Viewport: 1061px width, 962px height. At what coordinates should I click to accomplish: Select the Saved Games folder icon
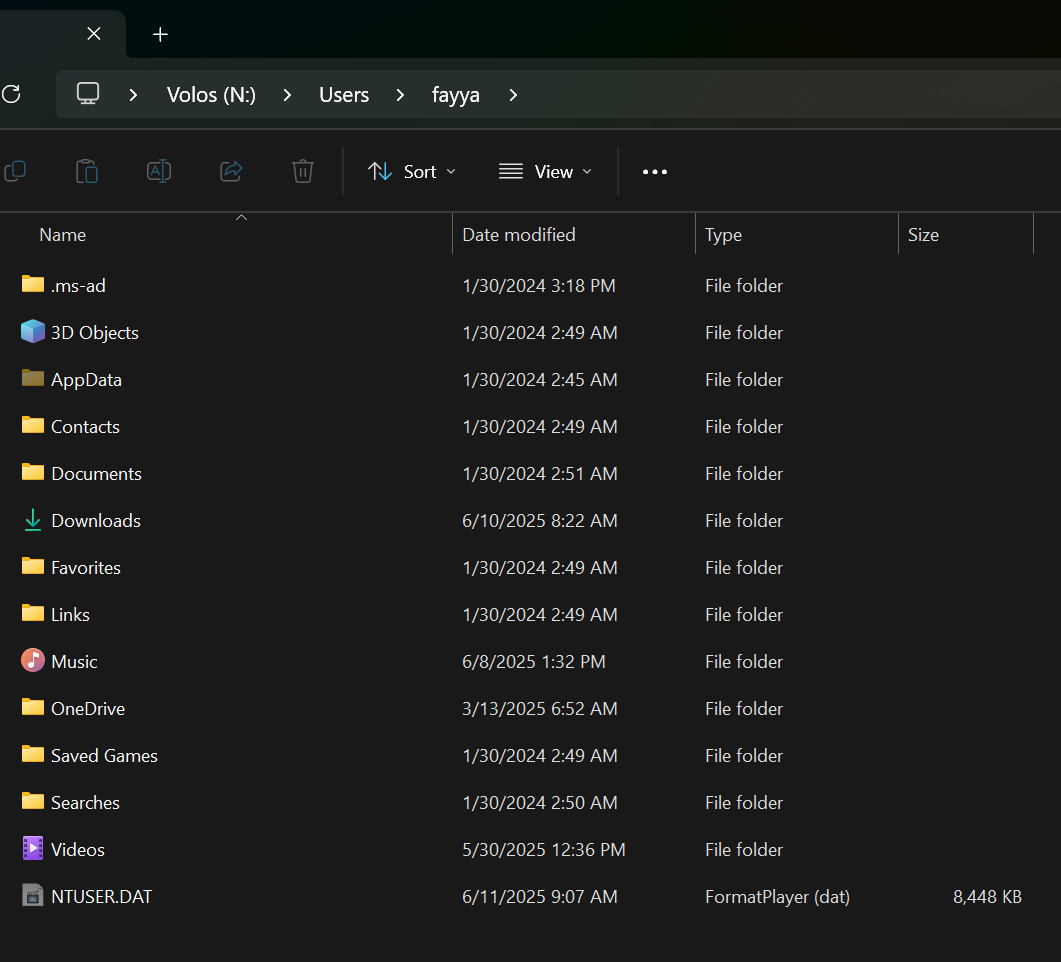click(x=32, y=754)
